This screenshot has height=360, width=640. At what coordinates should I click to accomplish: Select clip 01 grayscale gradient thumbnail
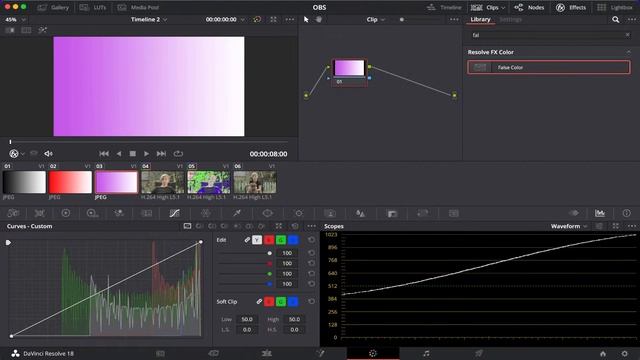coord(24,182)
